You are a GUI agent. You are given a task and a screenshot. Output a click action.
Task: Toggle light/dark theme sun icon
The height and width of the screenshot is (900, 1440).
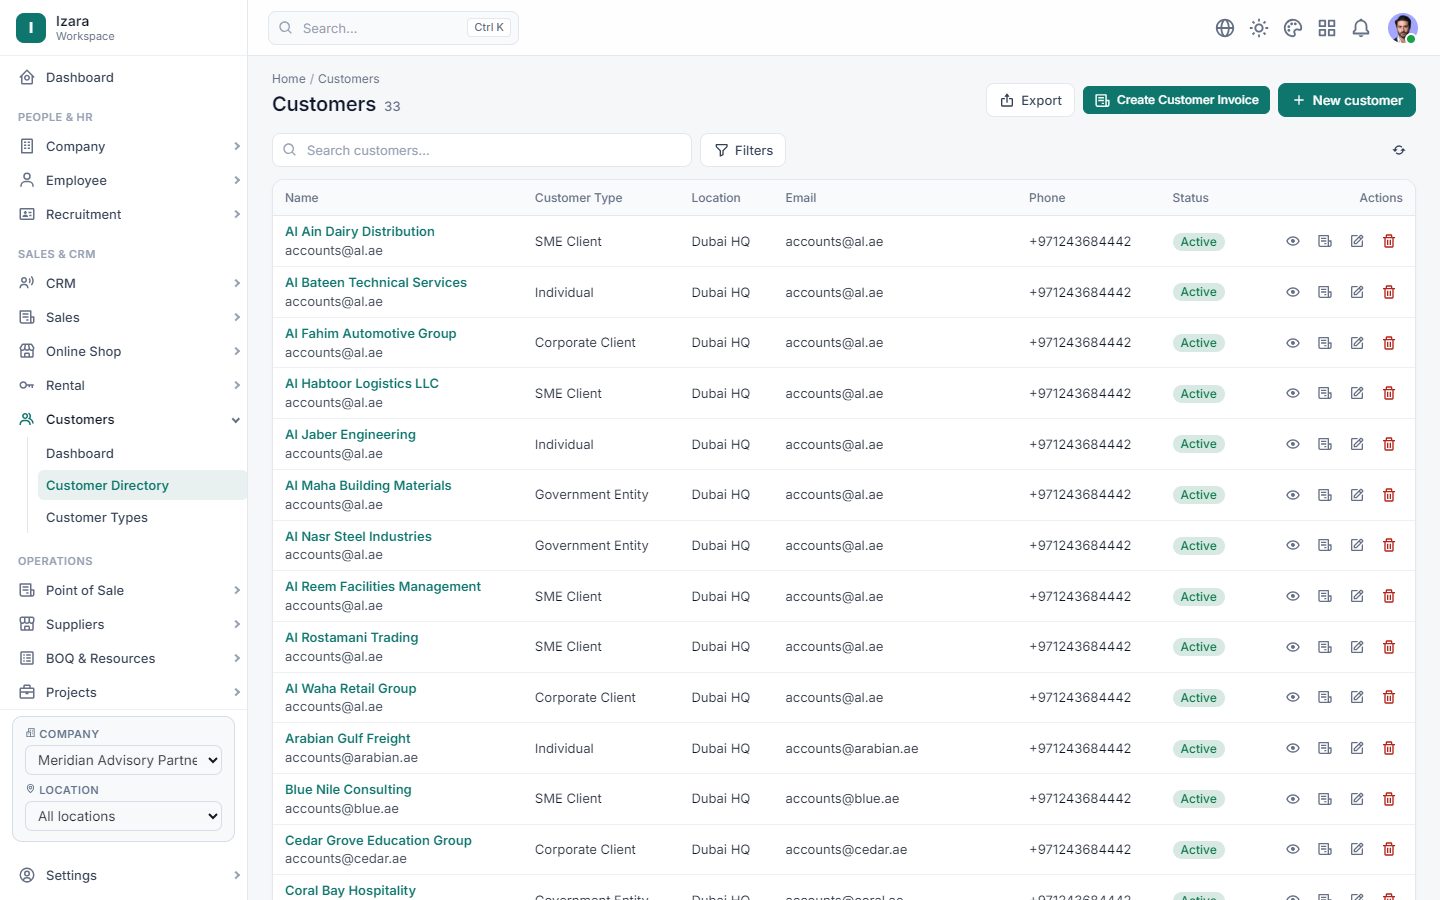1259,28
